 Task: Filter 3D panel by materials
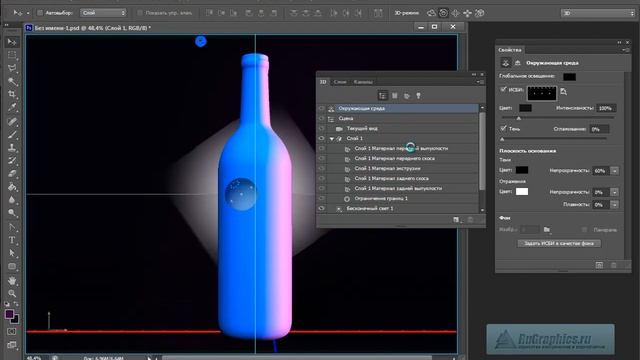coord(407,96)
